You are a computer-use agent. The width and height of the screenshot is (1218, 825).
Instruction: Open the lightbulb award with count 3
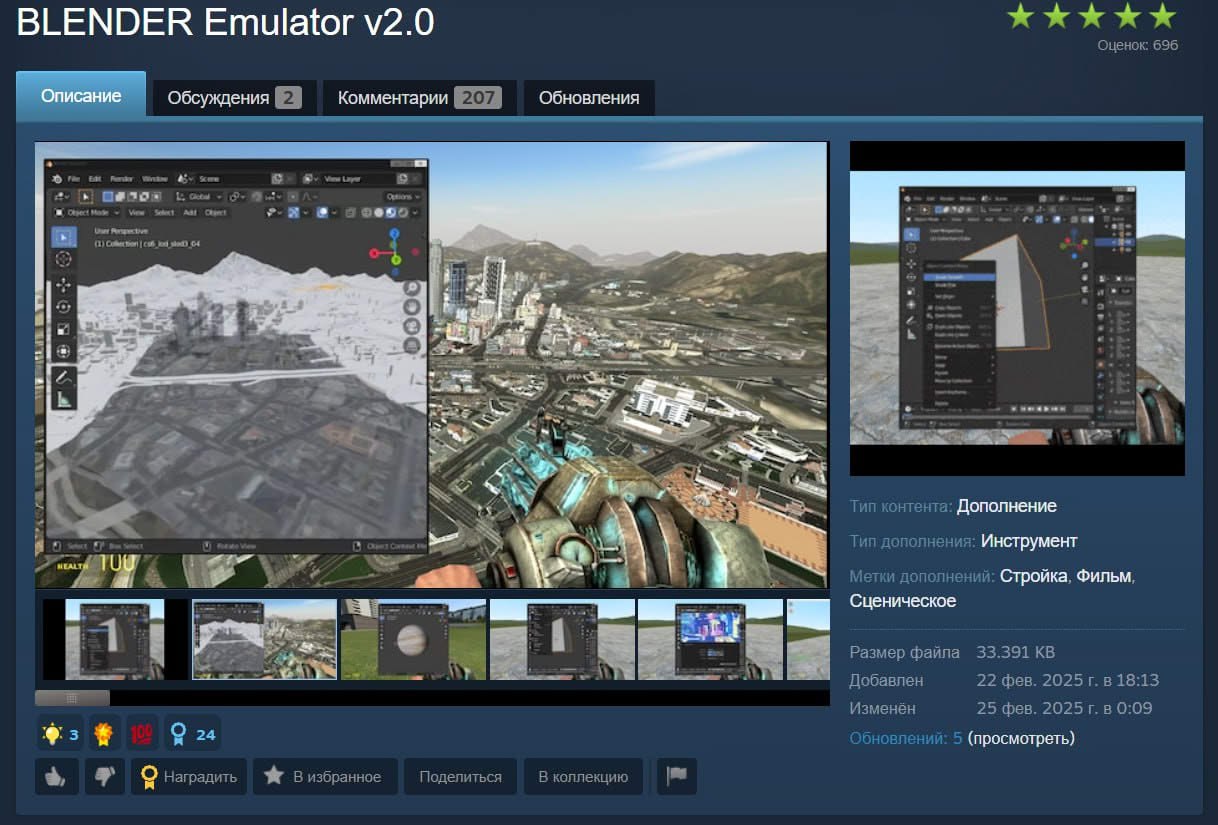tap(61, 734)
